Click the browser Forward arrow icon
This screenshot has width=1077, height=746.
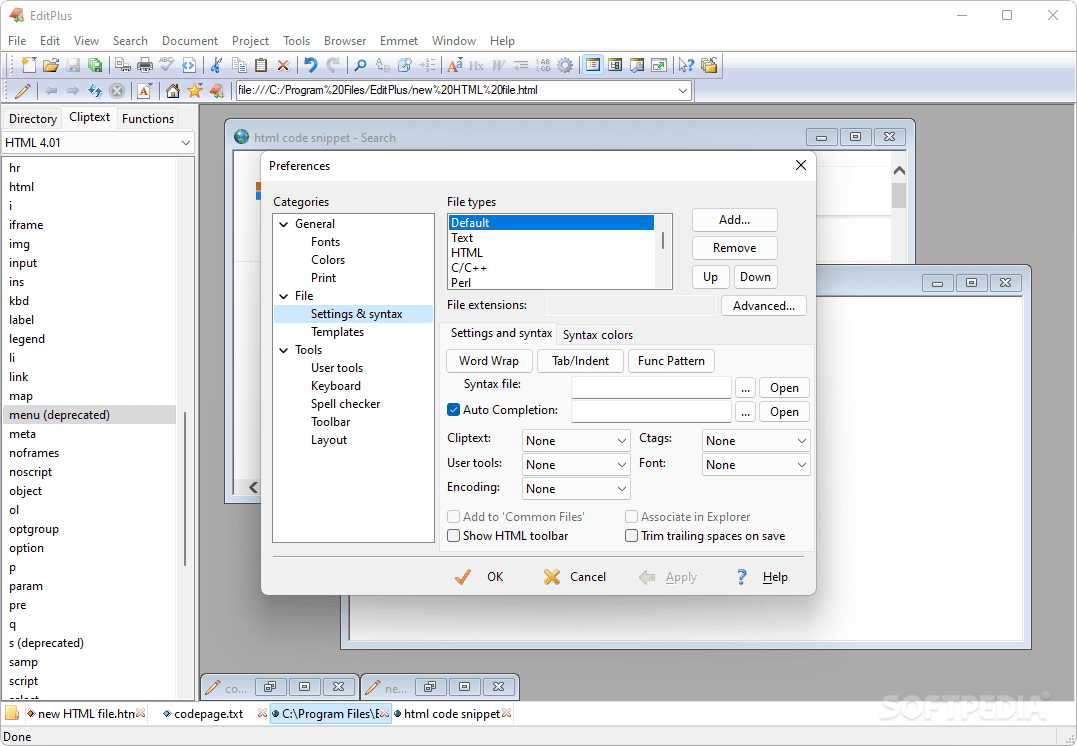point(73,91)
